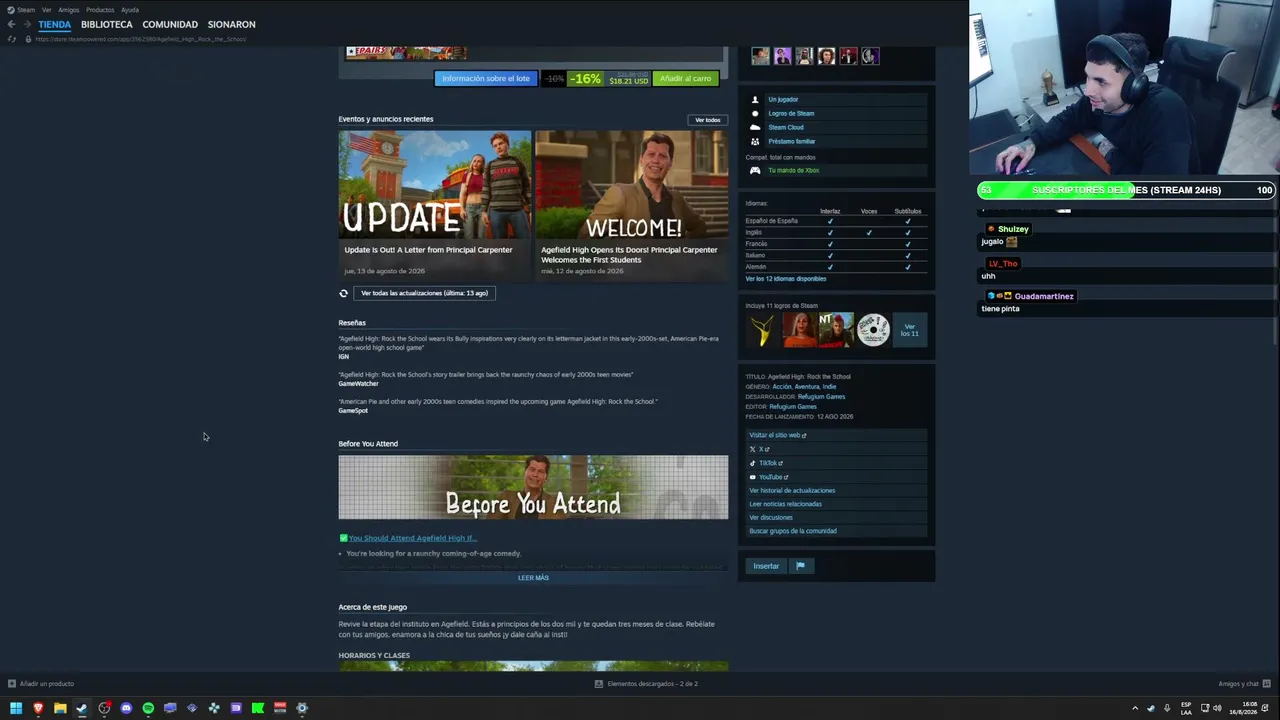This screenshot has height=720, width=1280.
Task: Open the Ver menu
Action: click(x=47, y=10)
